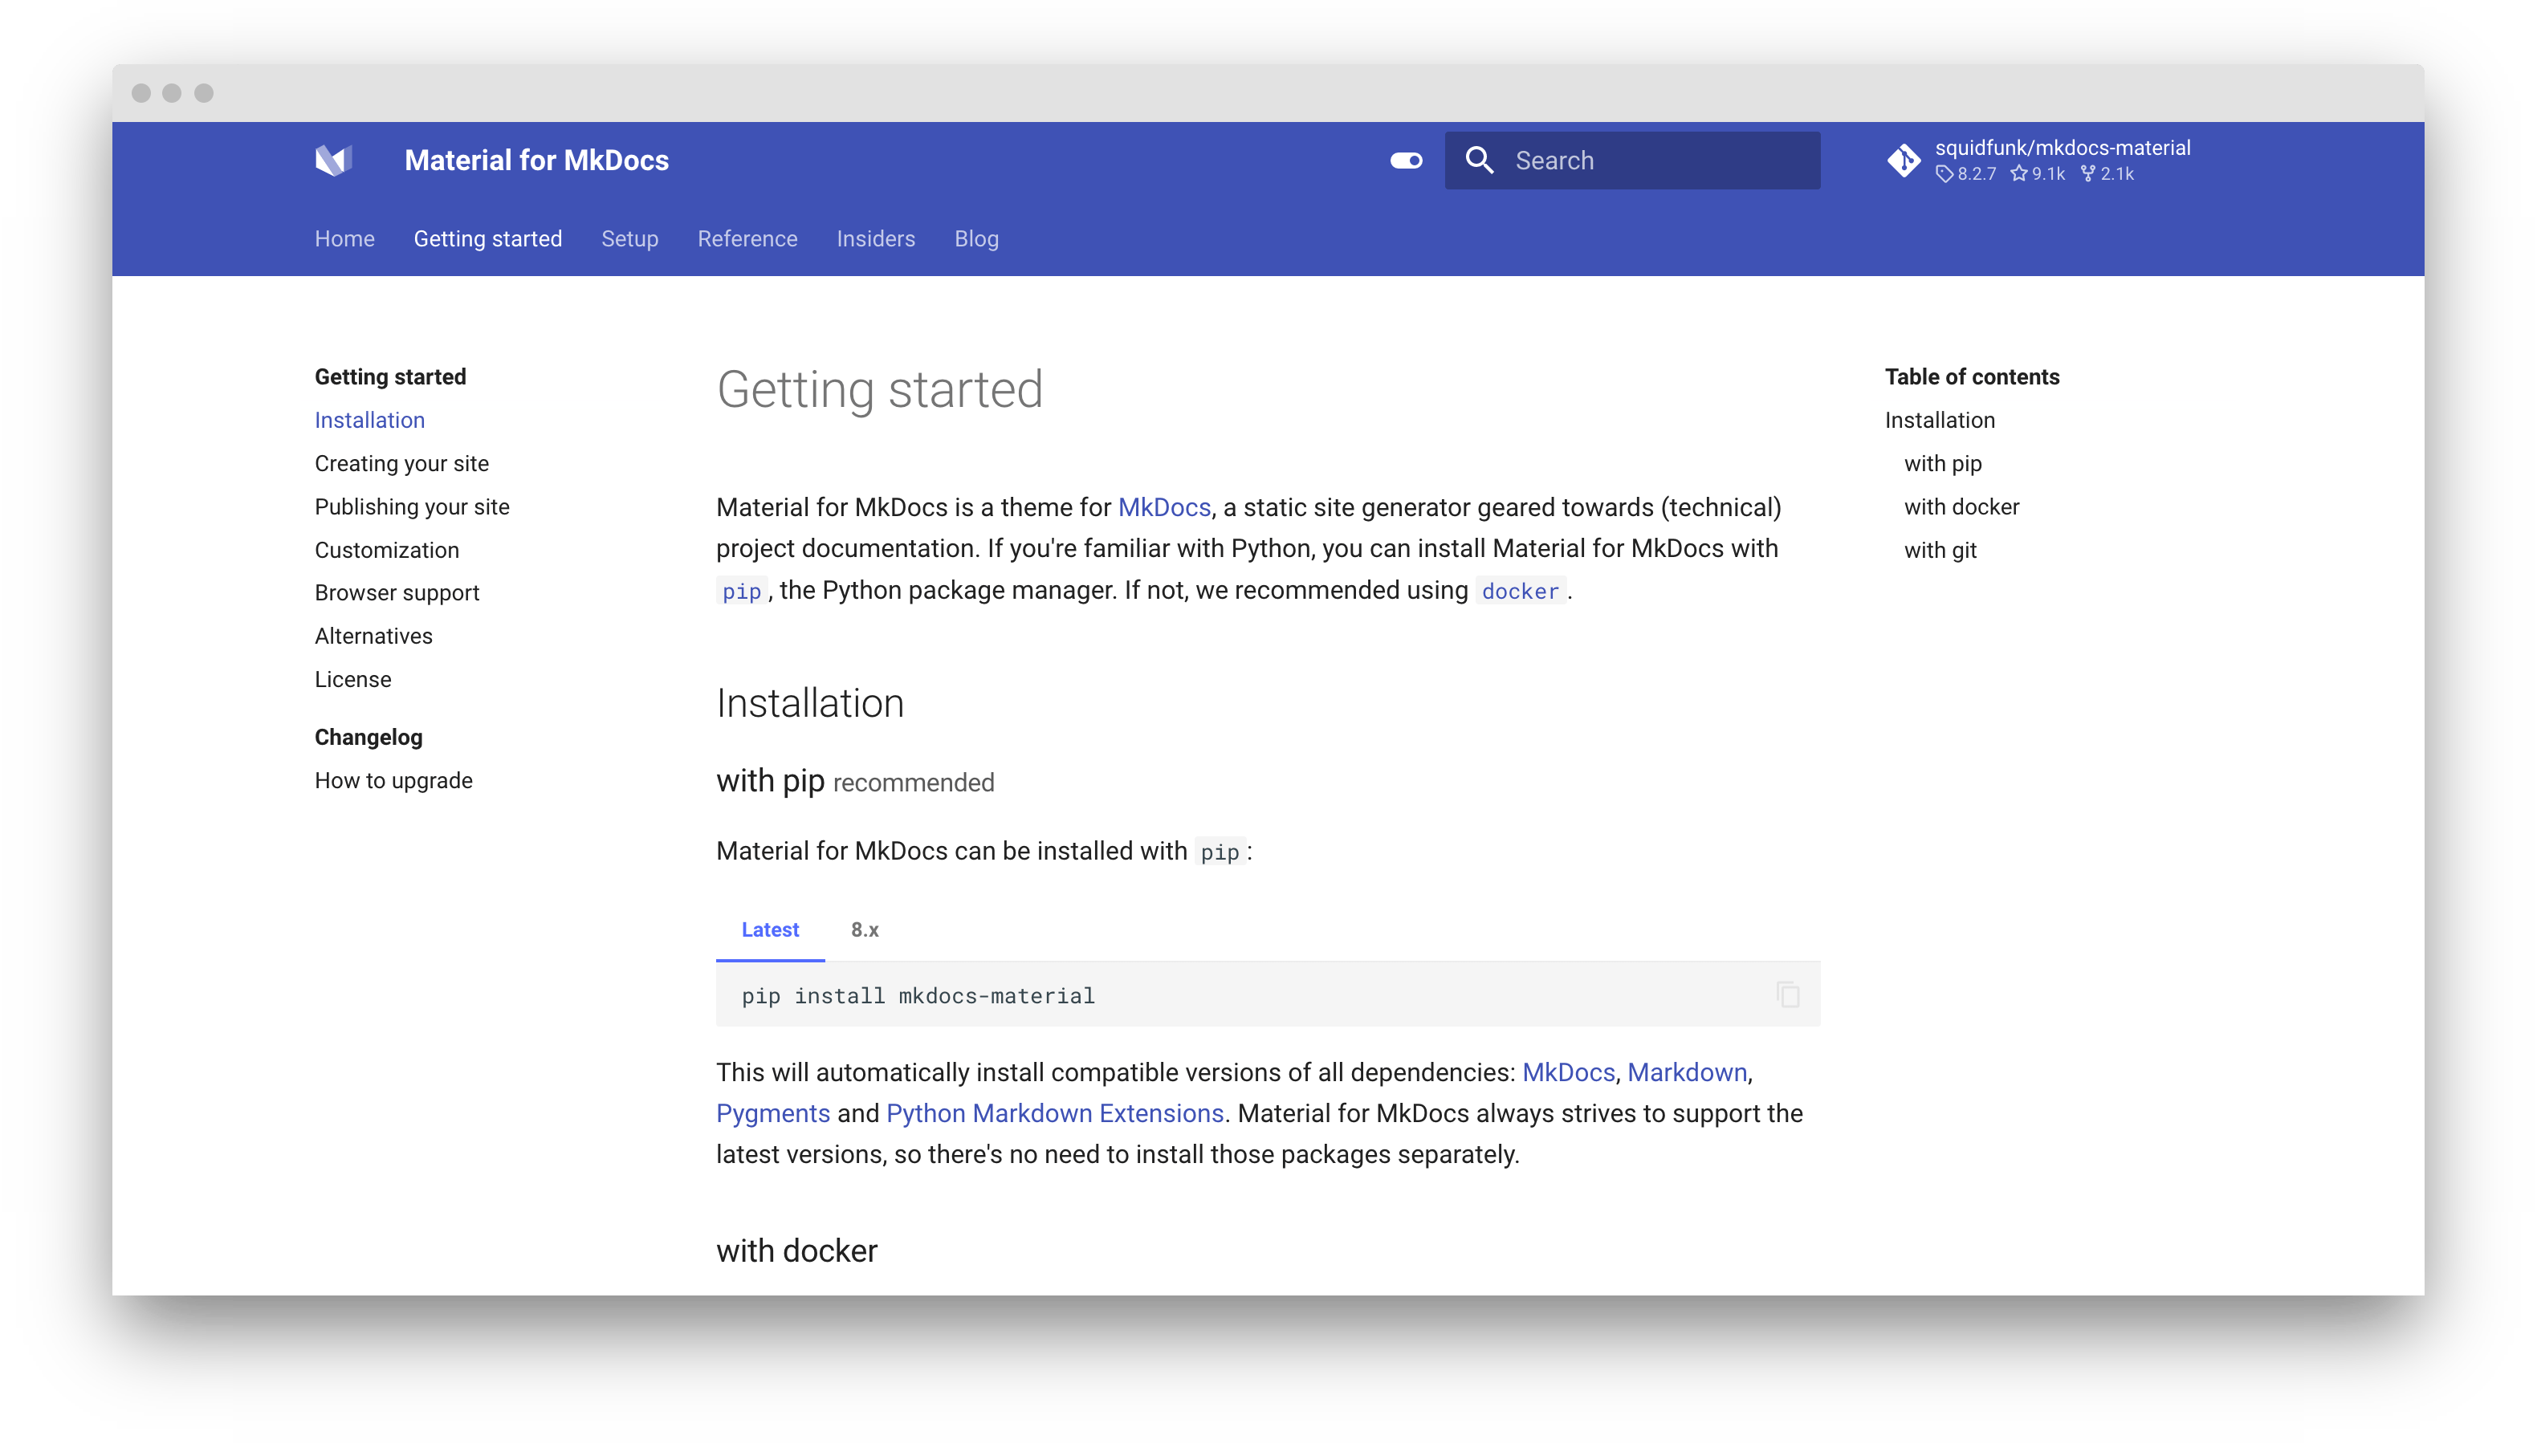The width and height of the screenshot is (2537, 1456).
Task: Select the 8.x tab in code block
Action: point(862,929)
